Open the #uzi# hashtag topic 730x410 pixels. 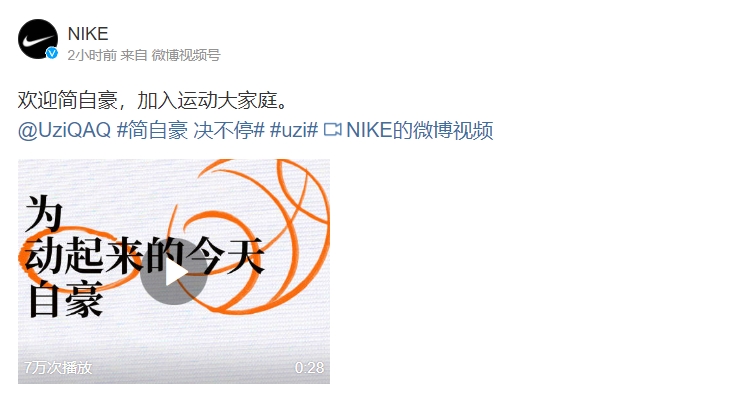tap(294, 130)
